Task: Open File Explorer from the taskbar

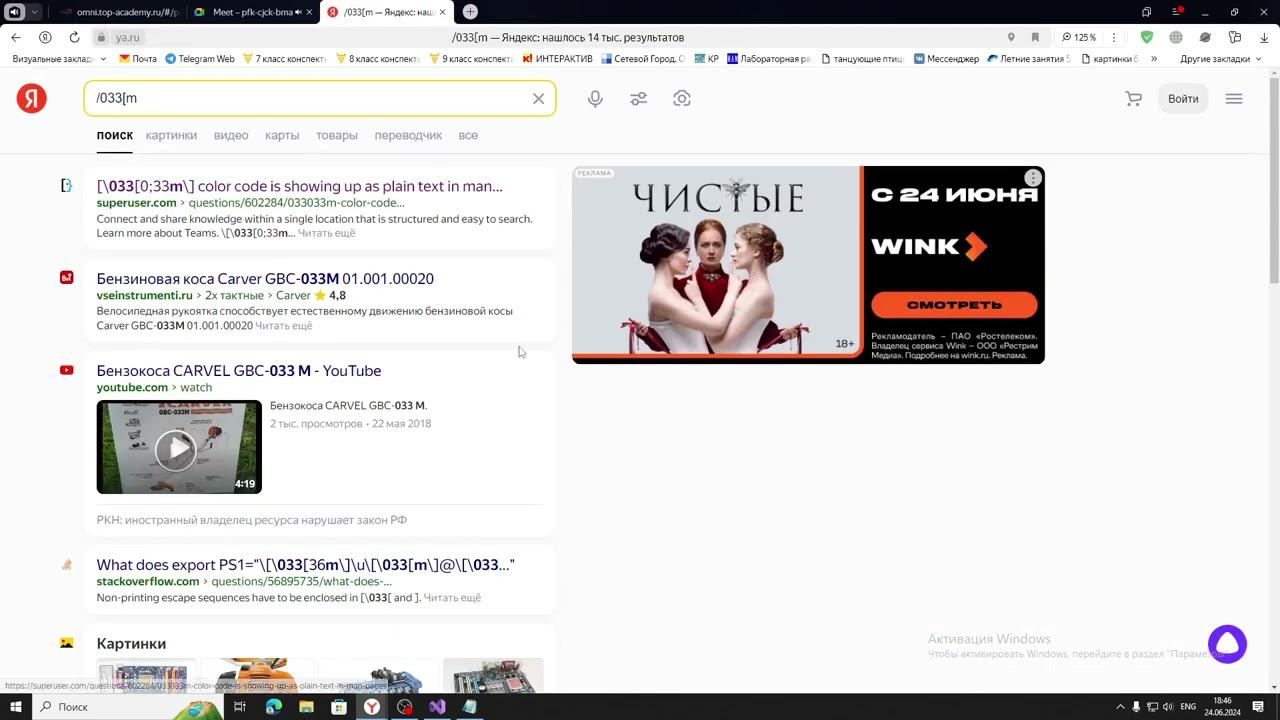Action: (x=306, y=707)
